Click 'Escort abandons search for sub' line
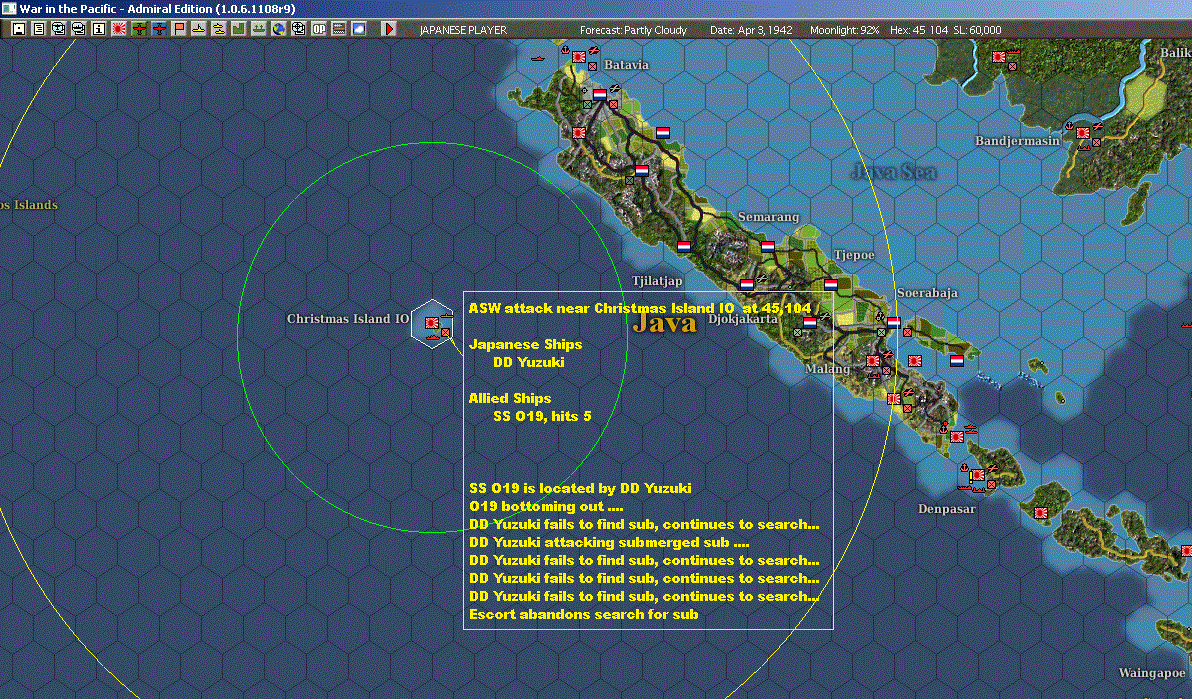 (584, 615)
